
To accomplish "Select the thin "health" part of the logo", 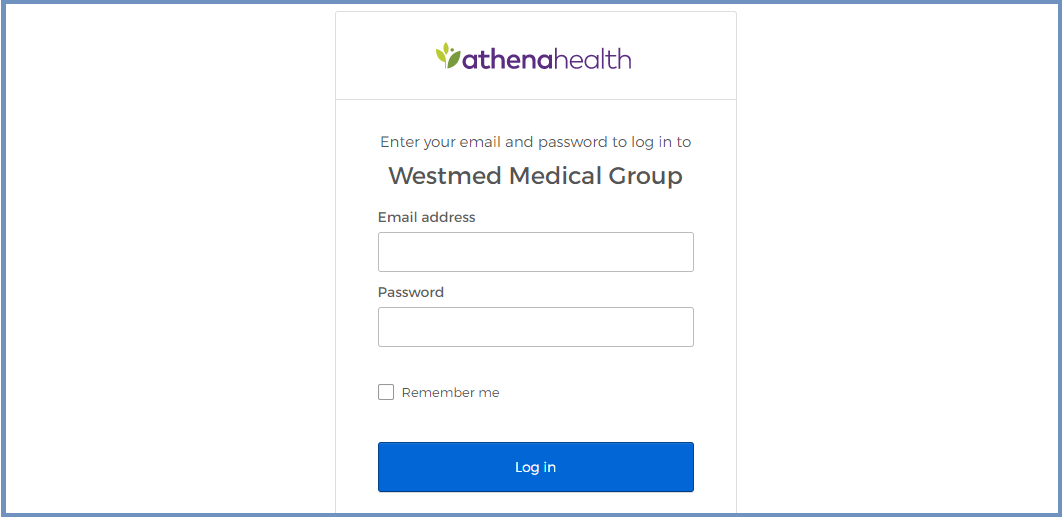I will coord(593,58).
